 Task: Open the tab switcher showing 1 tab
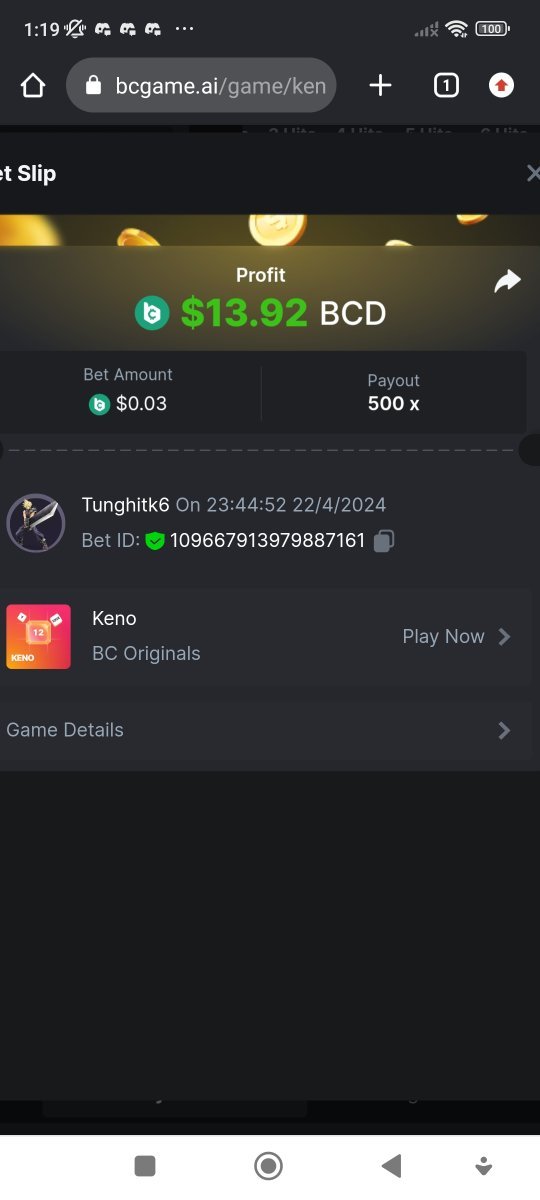446,86
